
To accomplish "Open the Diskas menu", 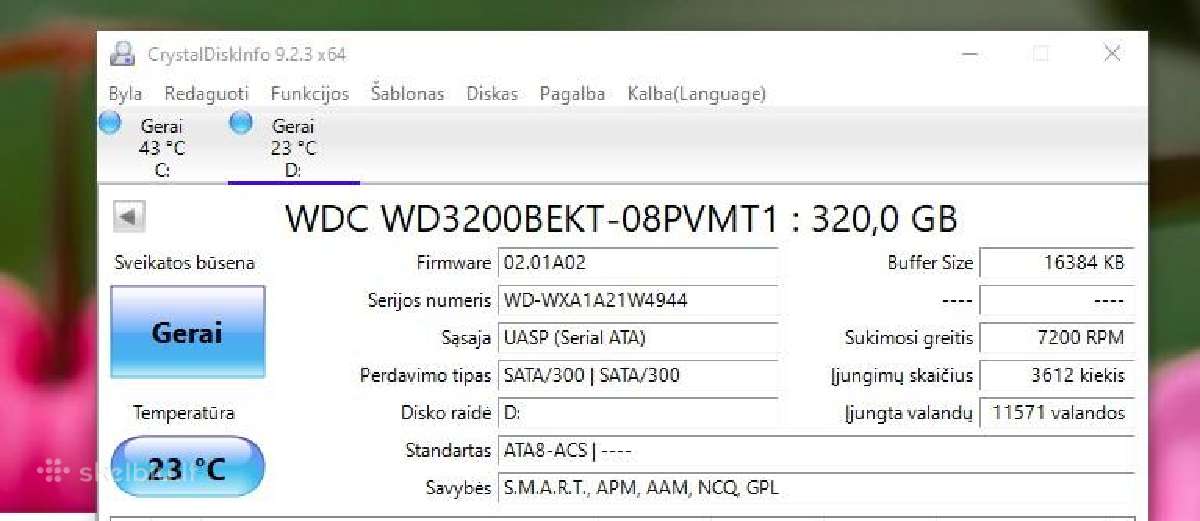I will tap(492, 94).
